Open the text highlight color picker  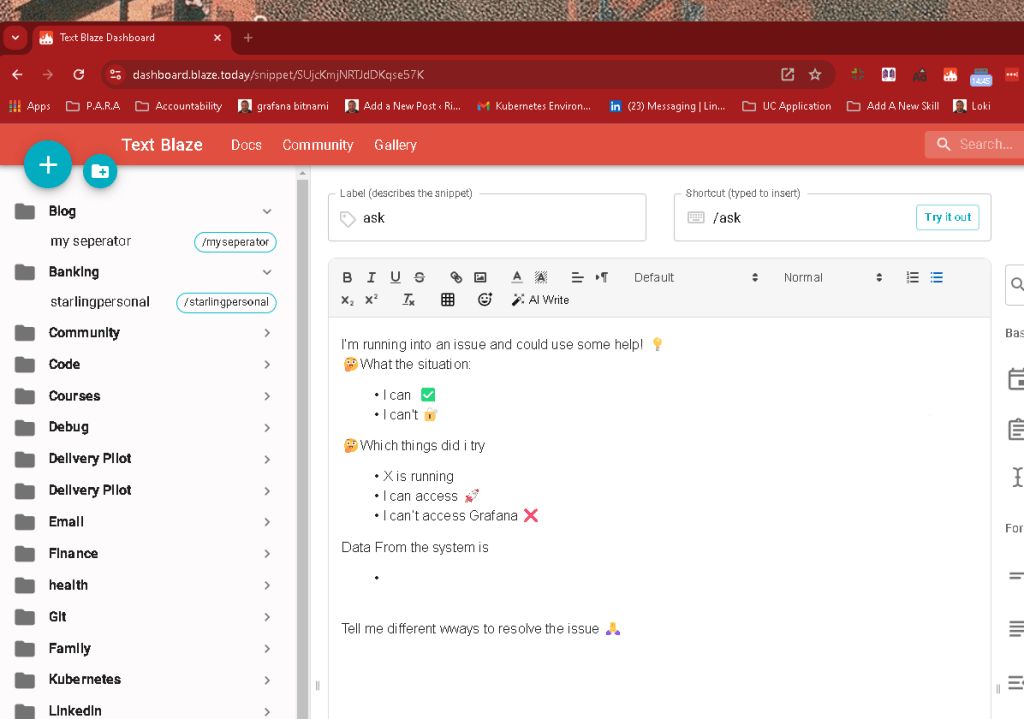[x=541, y=278]
